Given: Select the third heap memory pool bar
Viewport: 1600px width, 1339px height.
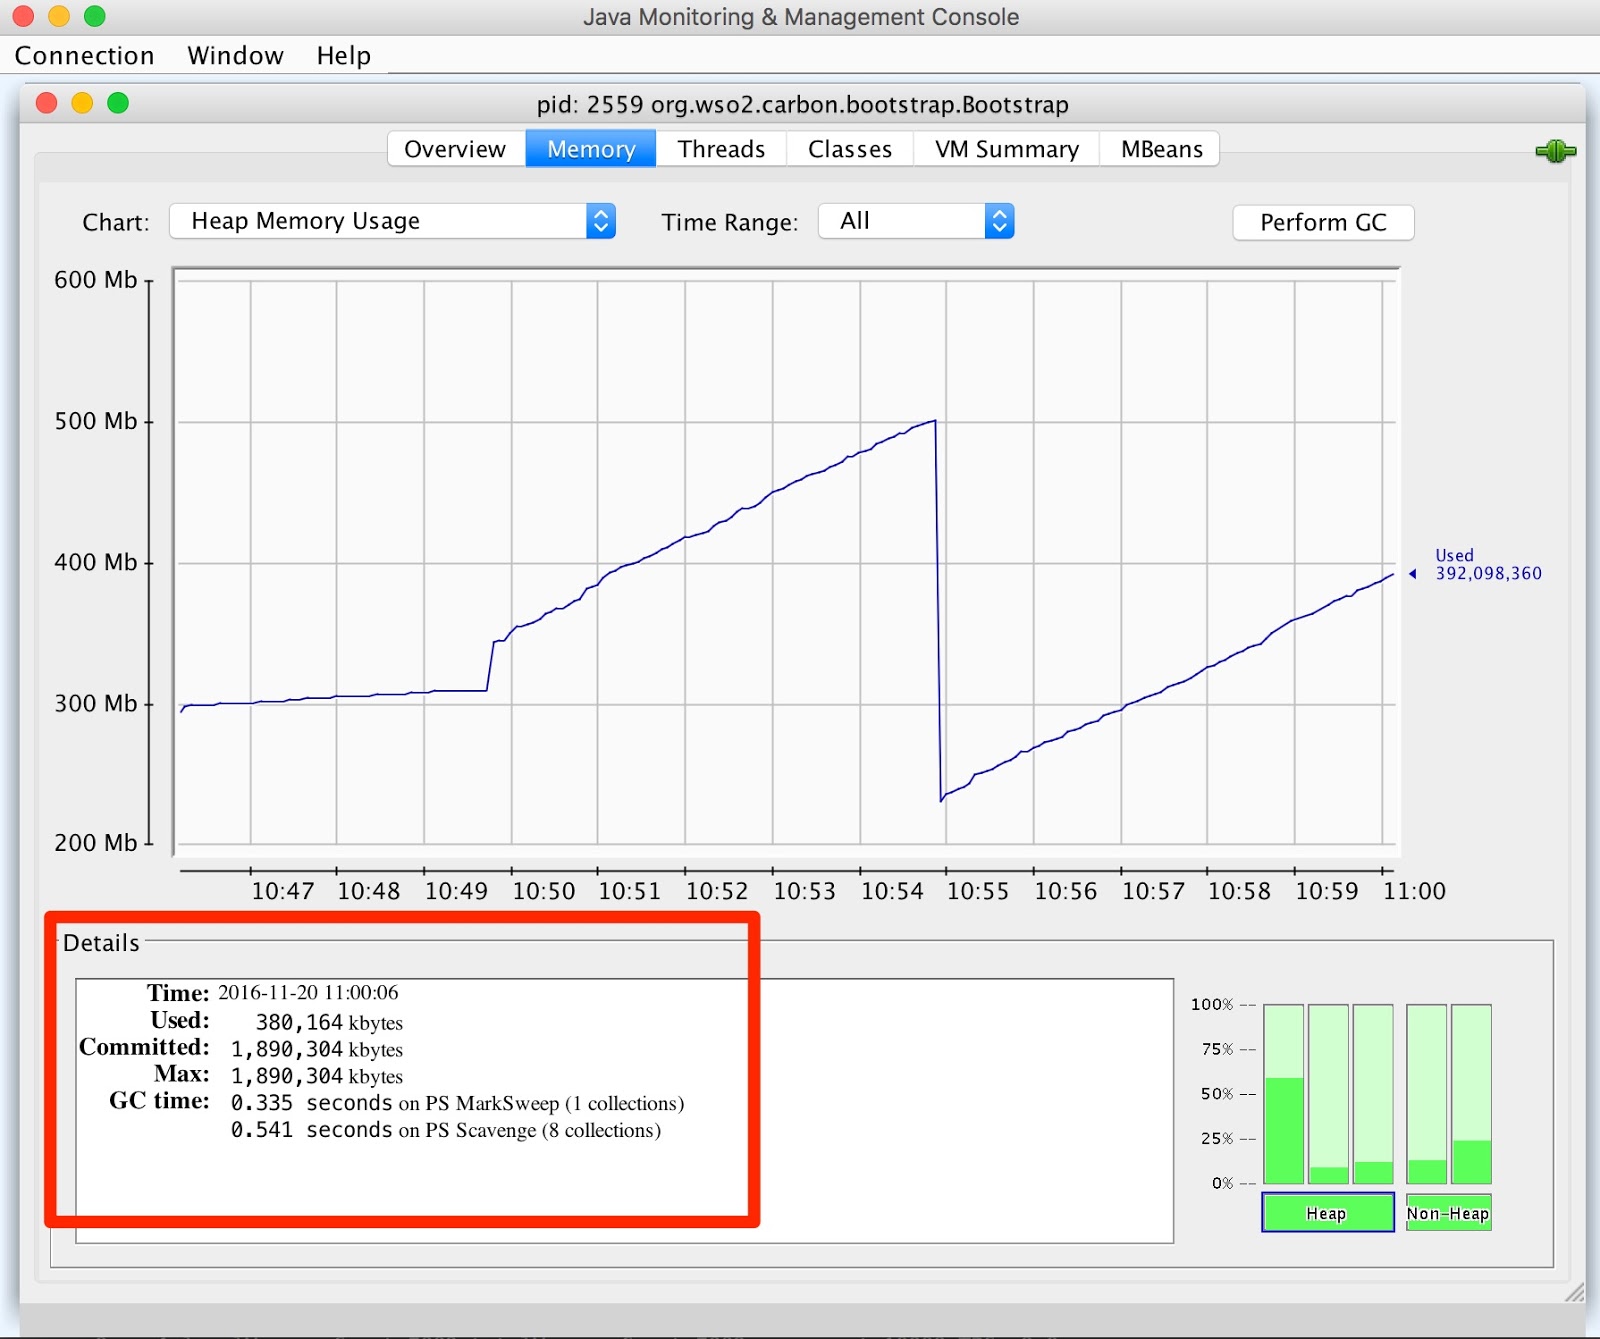Looking at the screenshot, I should 1373,1094.
